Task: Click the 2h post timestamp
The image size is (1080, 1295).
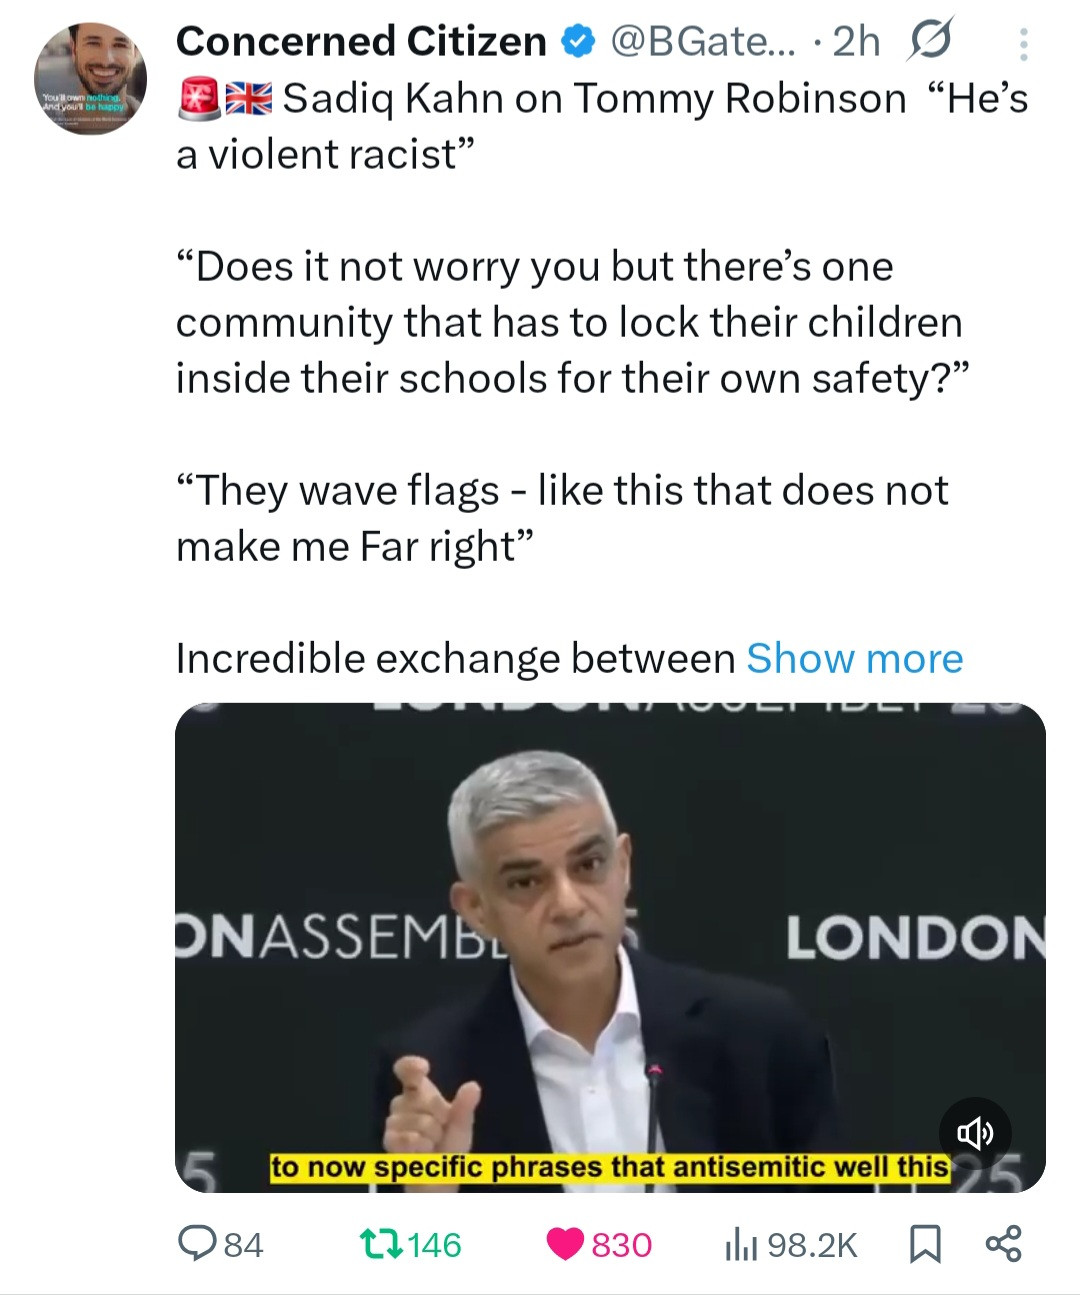Action: click(856, 42)
